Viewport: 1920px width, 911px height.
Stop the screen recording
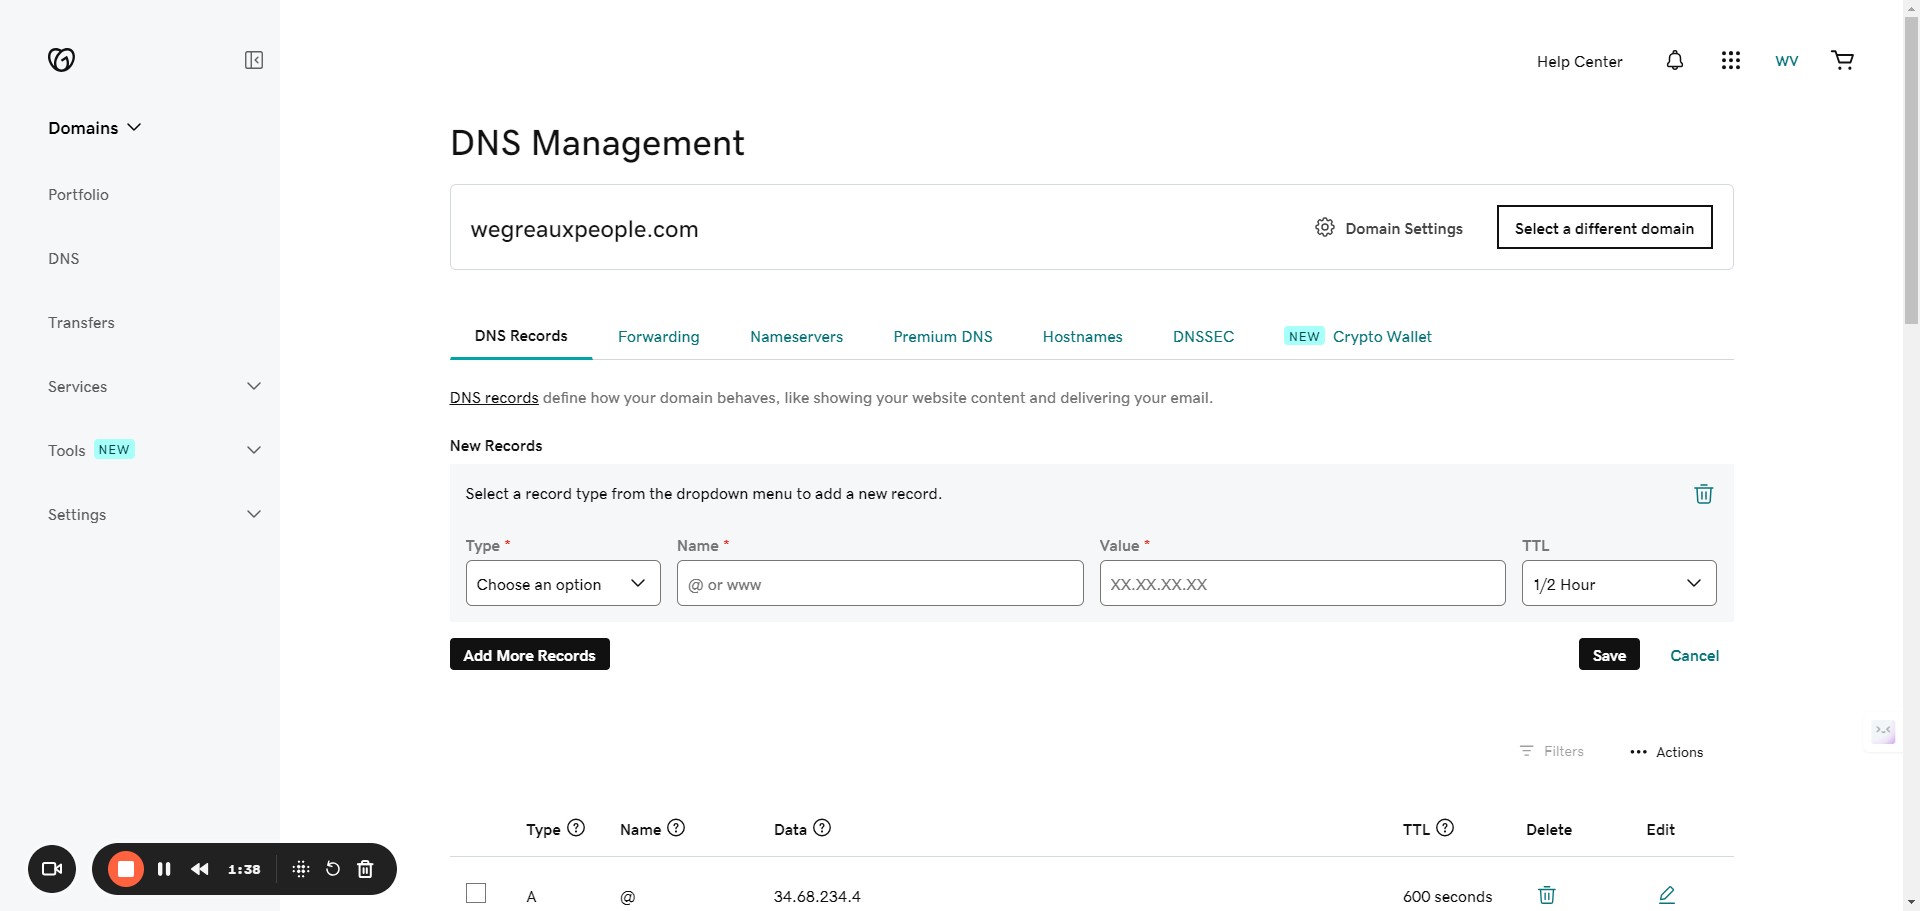pyautogui.click(x=126, y=869)
